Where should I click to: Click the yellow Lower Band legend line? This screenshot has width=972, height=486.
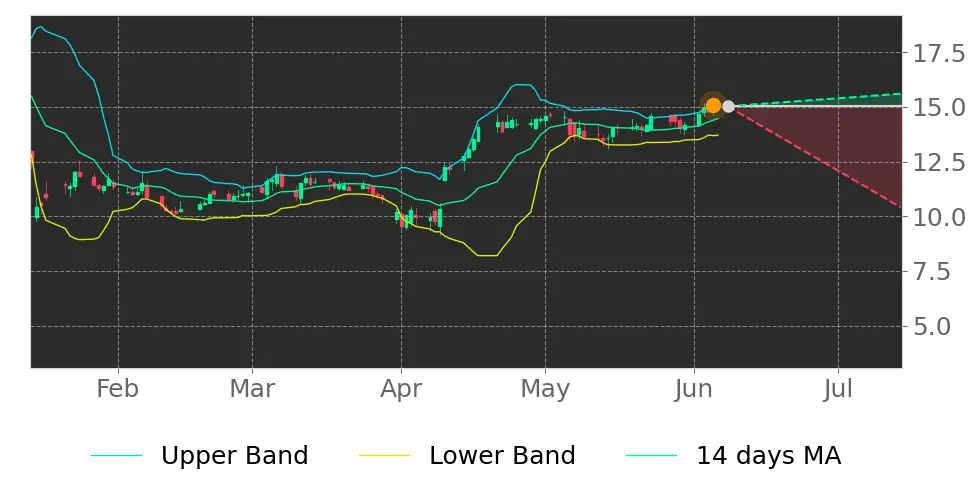pos(384,456)
